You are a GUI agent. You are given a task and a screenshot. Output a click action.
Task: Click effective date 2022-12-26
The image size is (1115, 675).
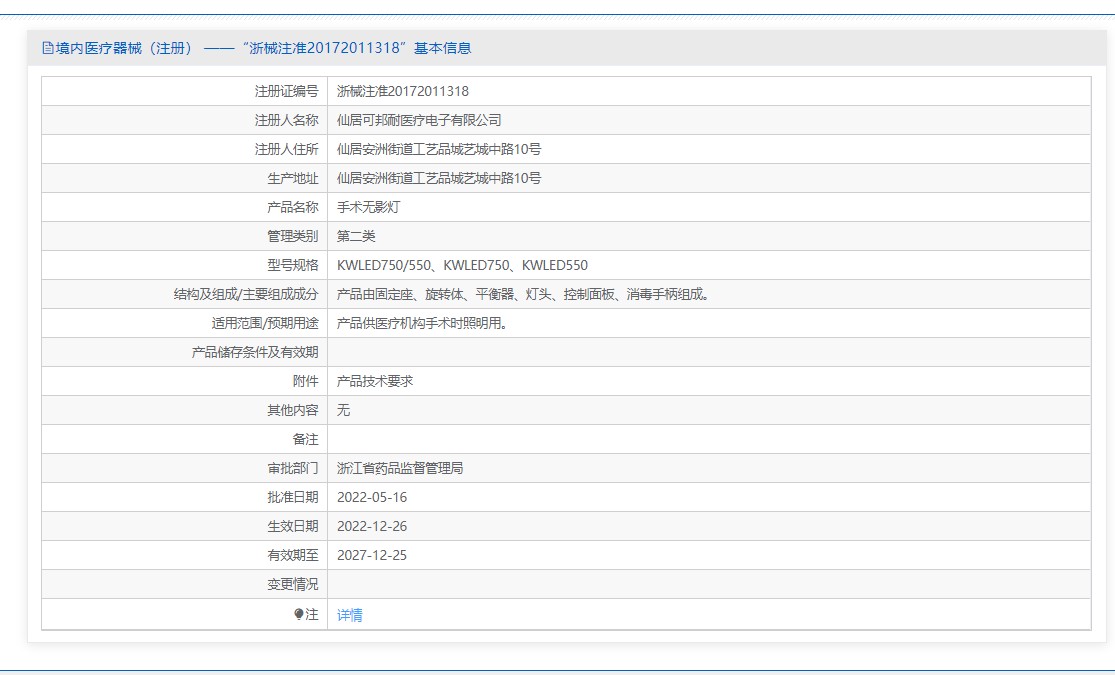[x=372, y=526]
